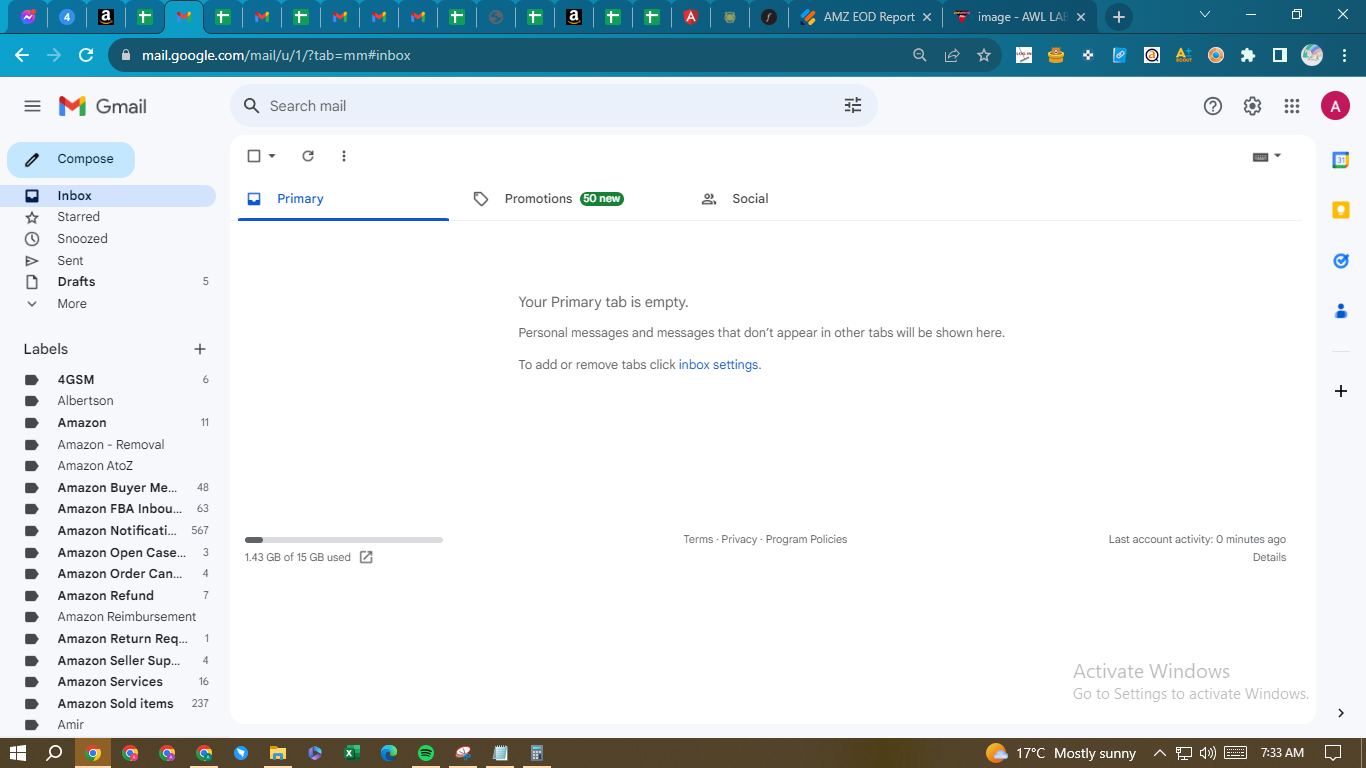Image resolution: width=1366 pixels, height=768 pixels.
Task: Bookmark this page star icon
Action: (x=984, y=55)
